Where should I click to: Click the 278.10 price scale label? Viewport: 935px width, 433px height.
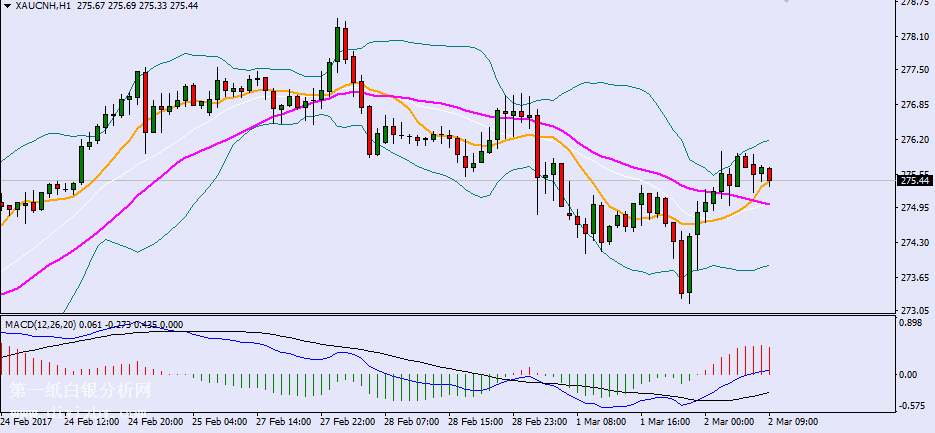tap(915, 37)
